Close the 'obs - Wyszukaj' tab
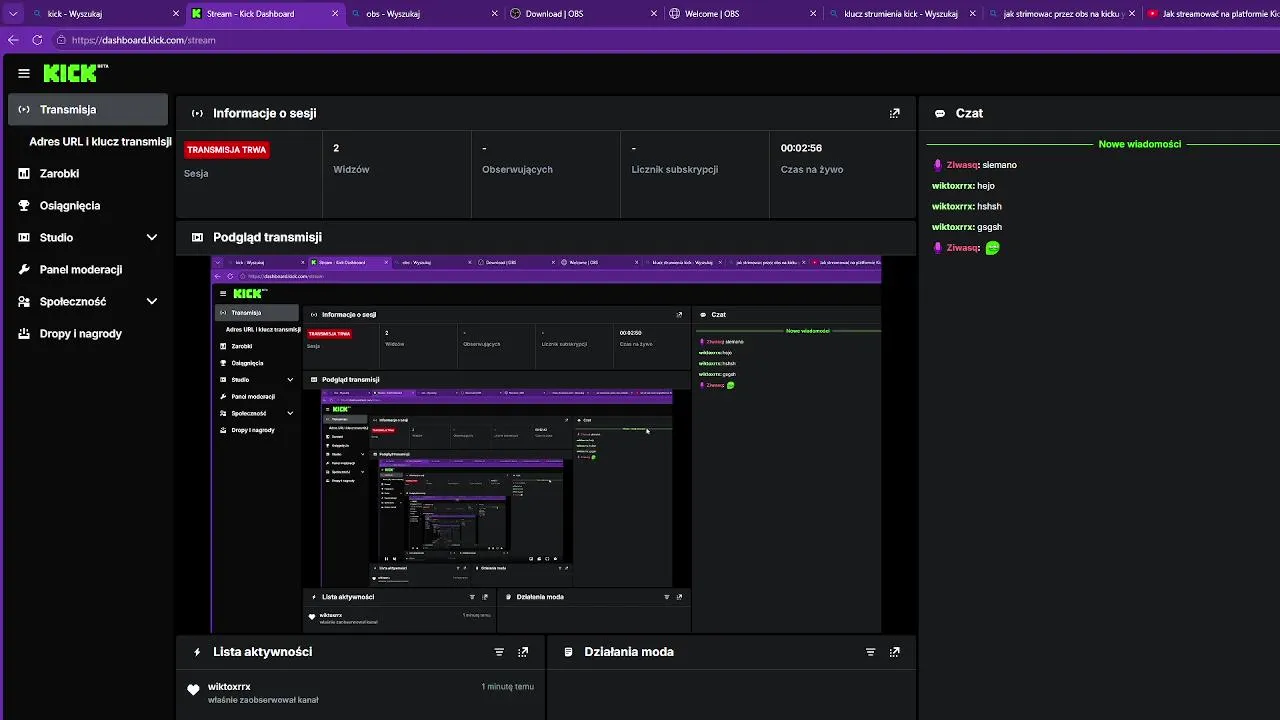This screenshot has width=1280, height=720. pyautogui.click(x=495, y=14)
